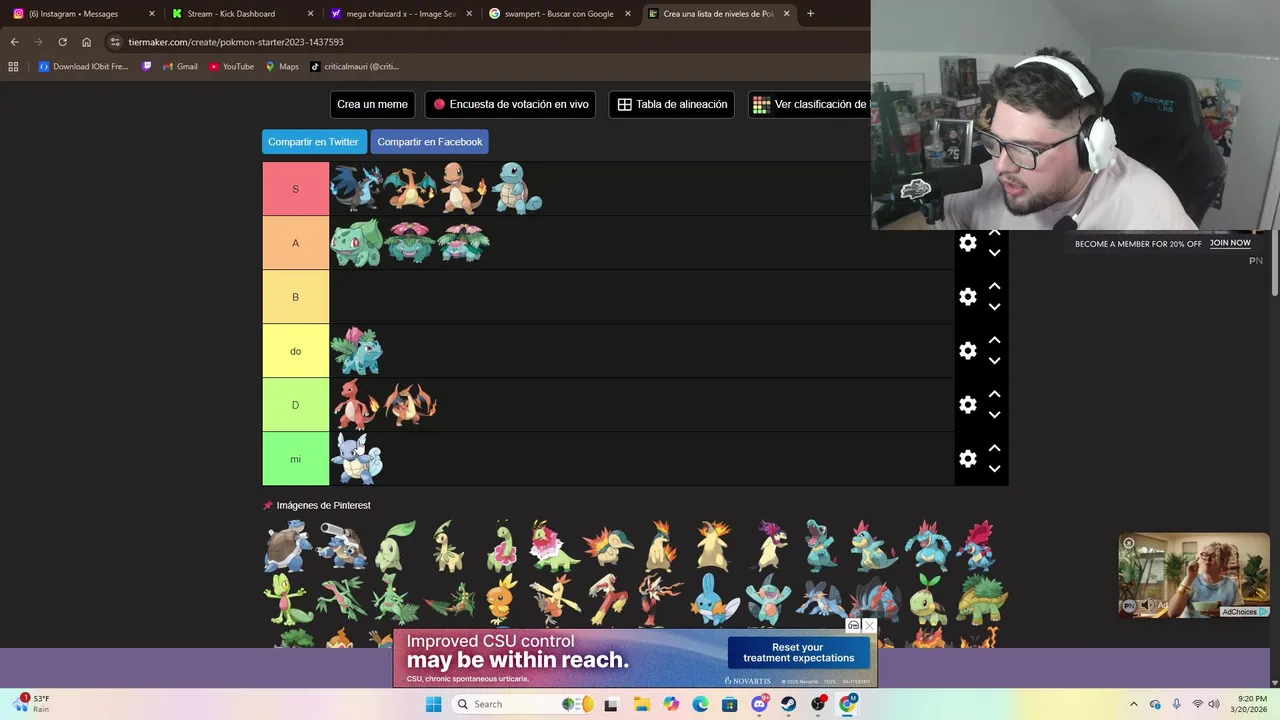Select Charmeleon image in D tier
Screen dimensions: 1280x720
(357, 405)
